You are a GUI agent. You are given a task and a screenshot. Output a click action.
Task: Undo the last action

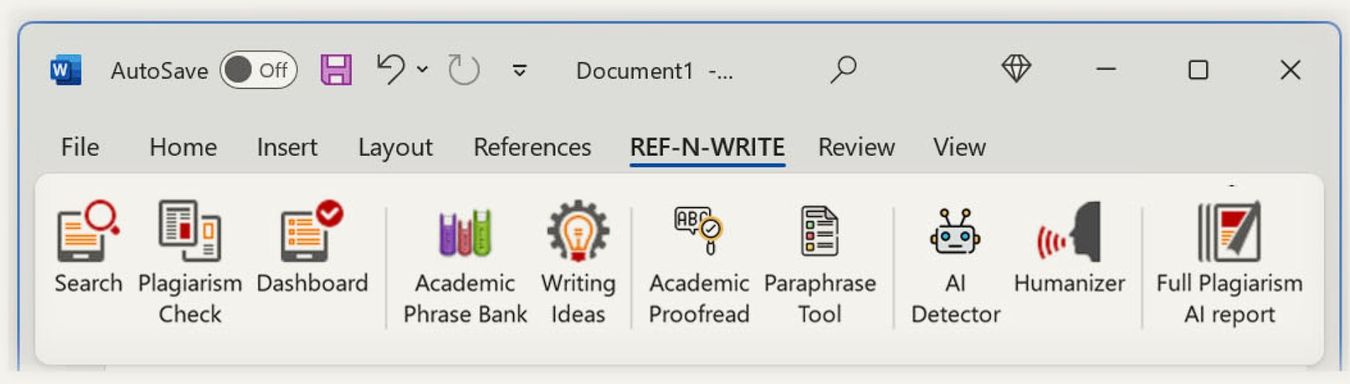coord(391,69)
